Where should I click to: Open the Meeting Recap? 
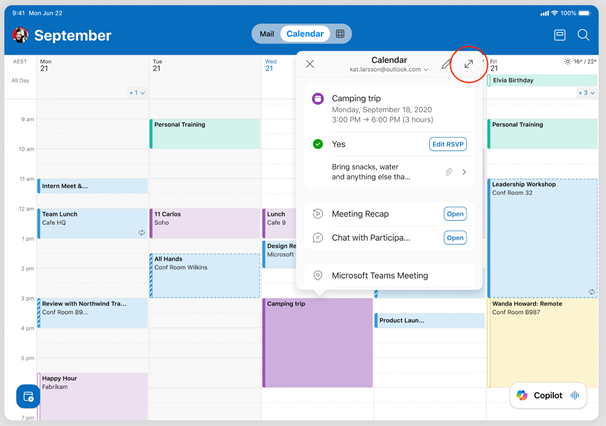[x=455, y=214]
